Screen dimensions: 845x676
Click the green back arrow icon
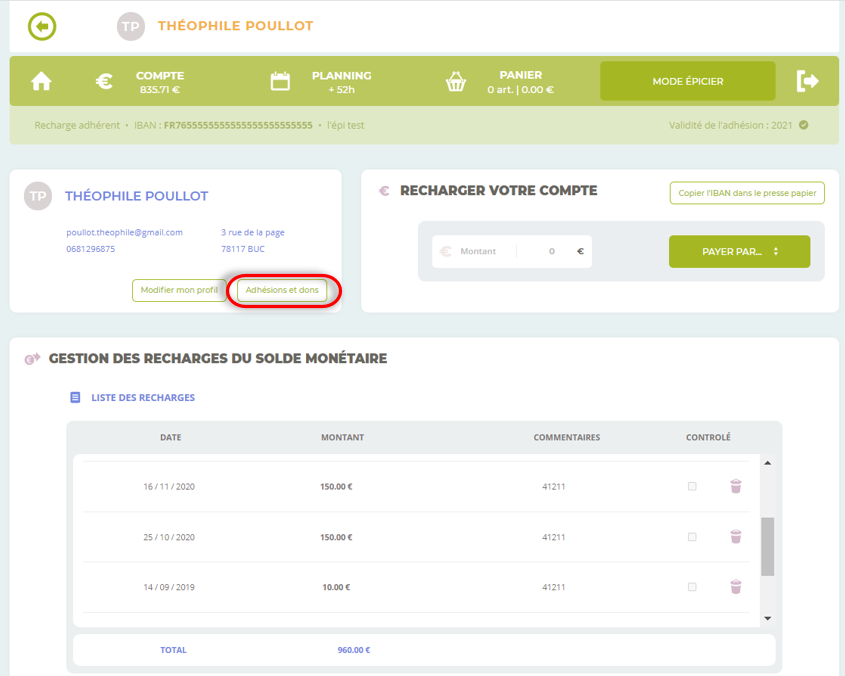[42, 26]
